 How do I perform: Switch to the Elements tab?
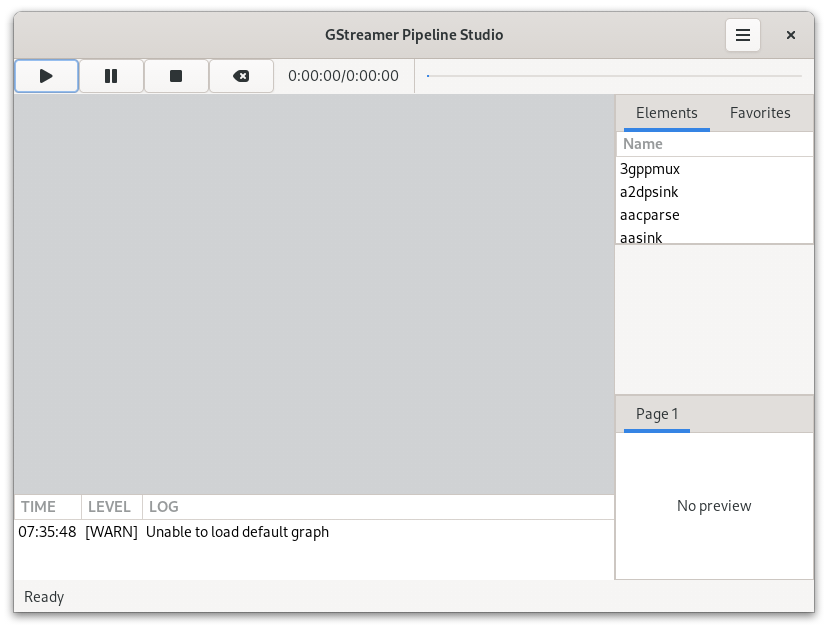point(666,113)
